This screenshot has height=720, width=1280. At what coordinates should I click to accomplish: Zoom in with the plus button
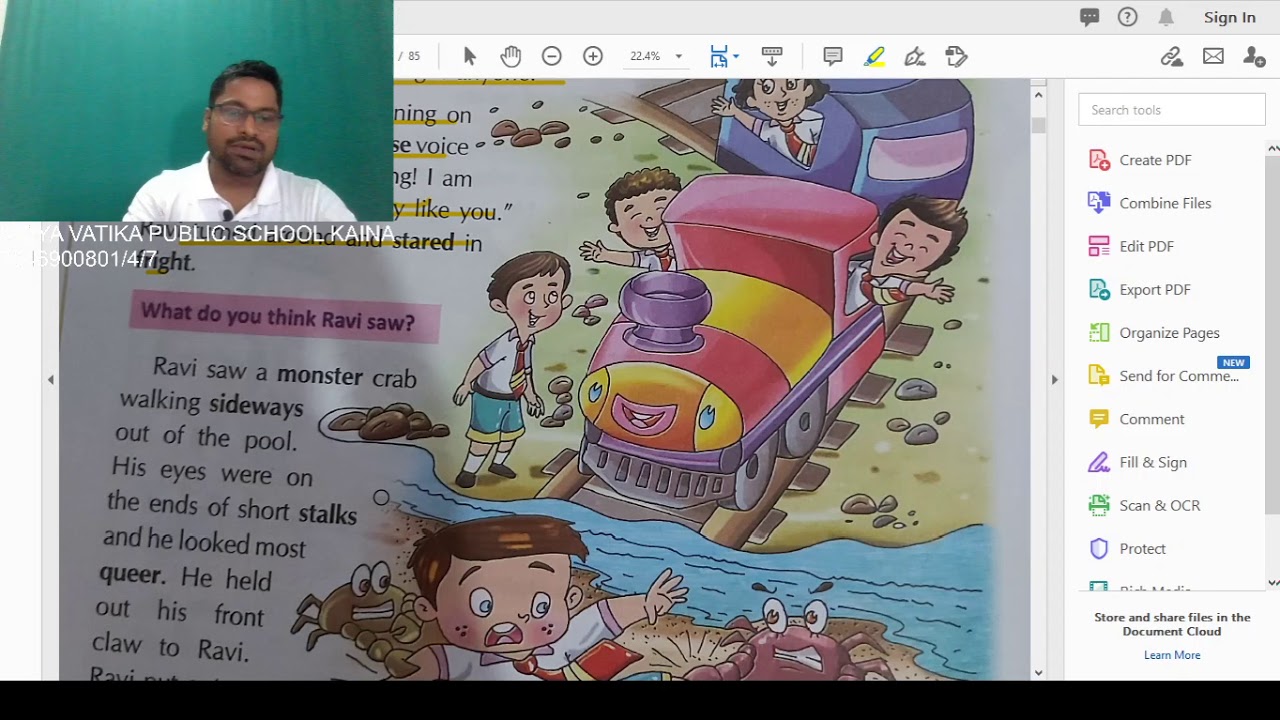click(x=593, y=57)
